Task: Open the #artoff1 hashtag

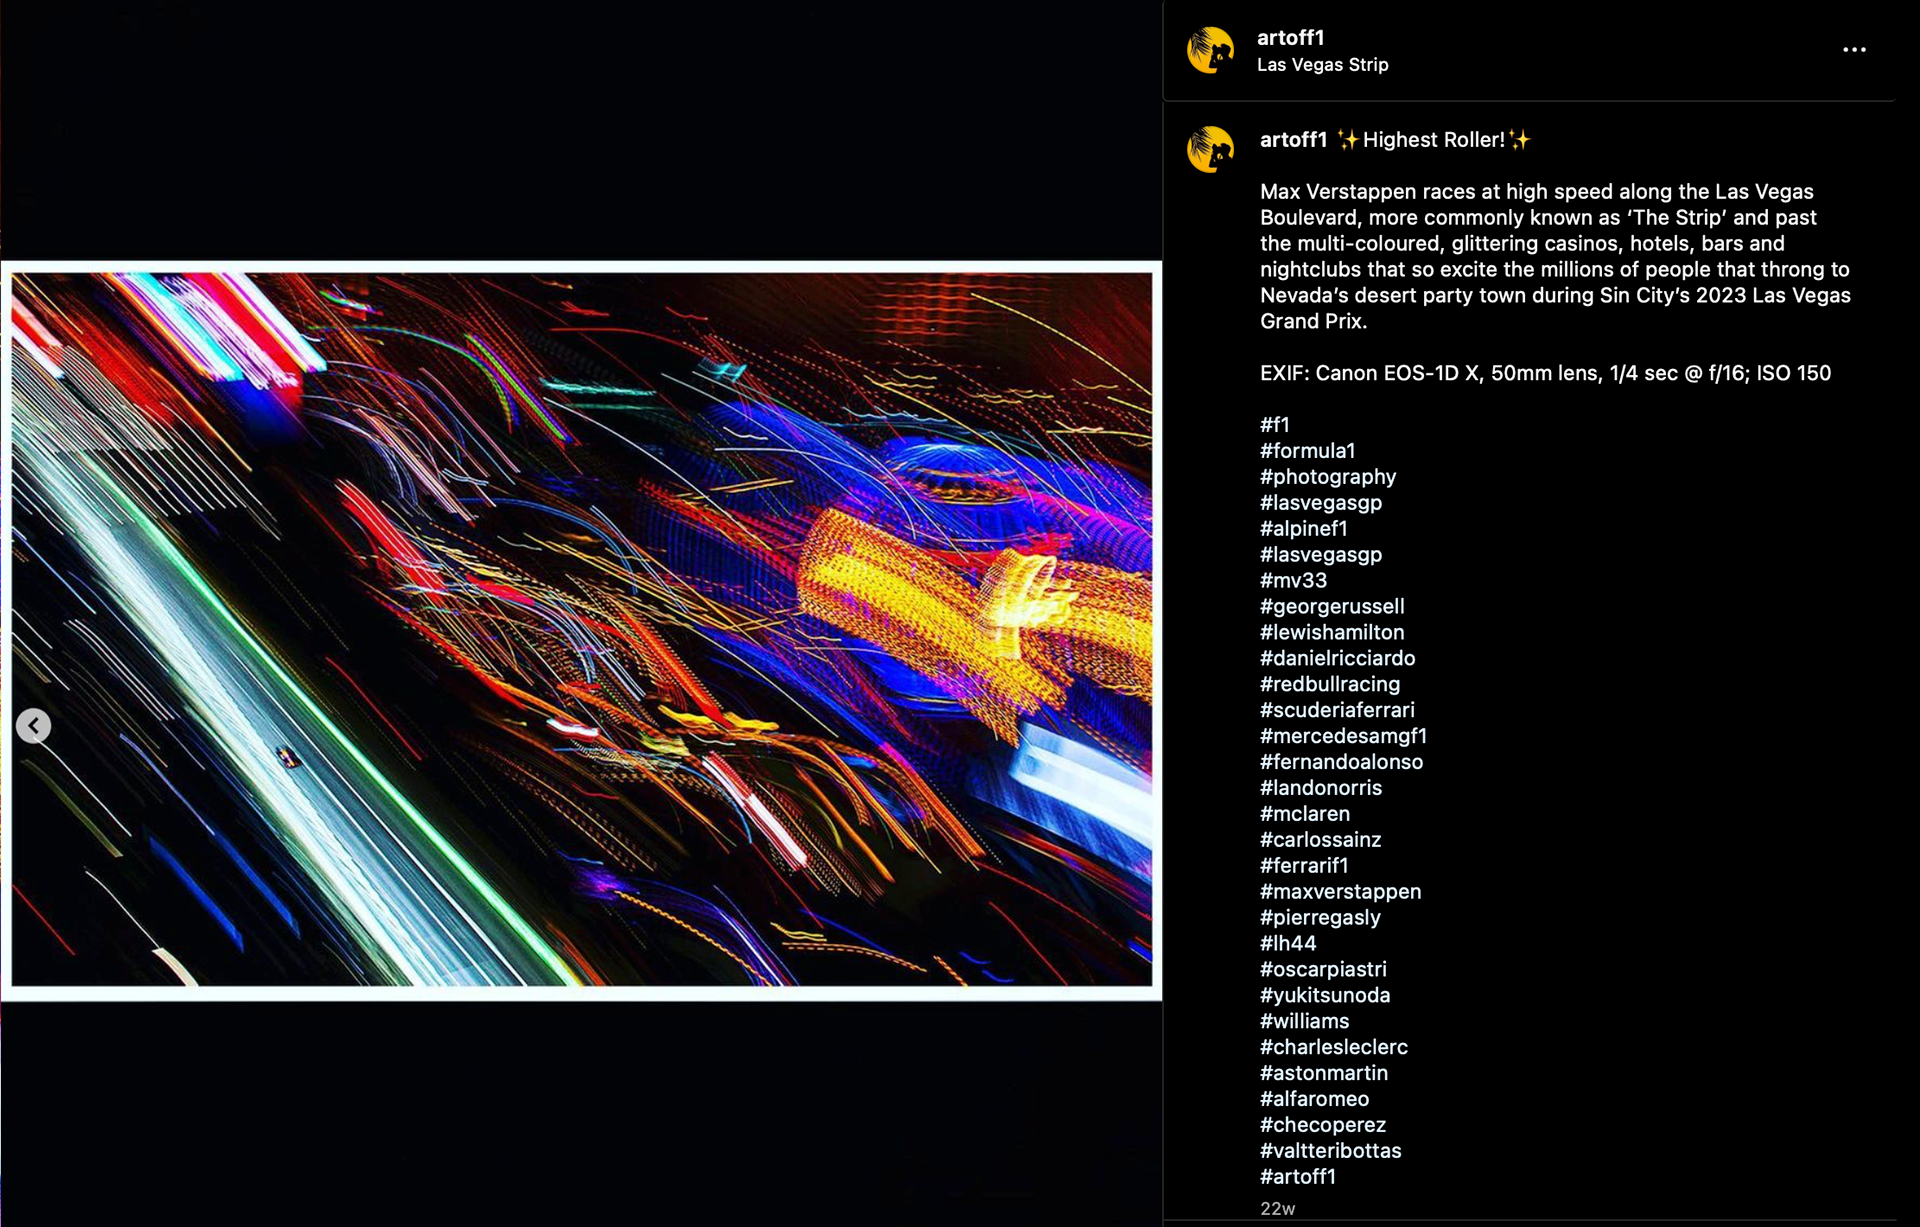Action: (1297, 1177)
